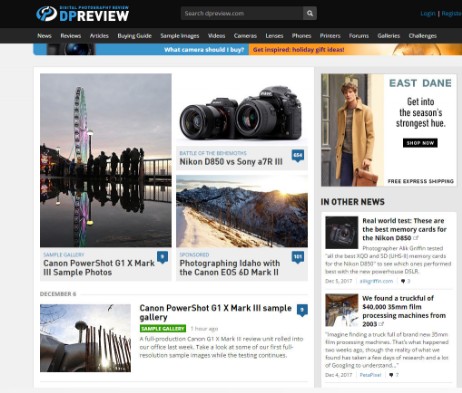Open the Reviews menu item
Image resolution: width=462 pixels, height=393 pixels.
(71, 36)
